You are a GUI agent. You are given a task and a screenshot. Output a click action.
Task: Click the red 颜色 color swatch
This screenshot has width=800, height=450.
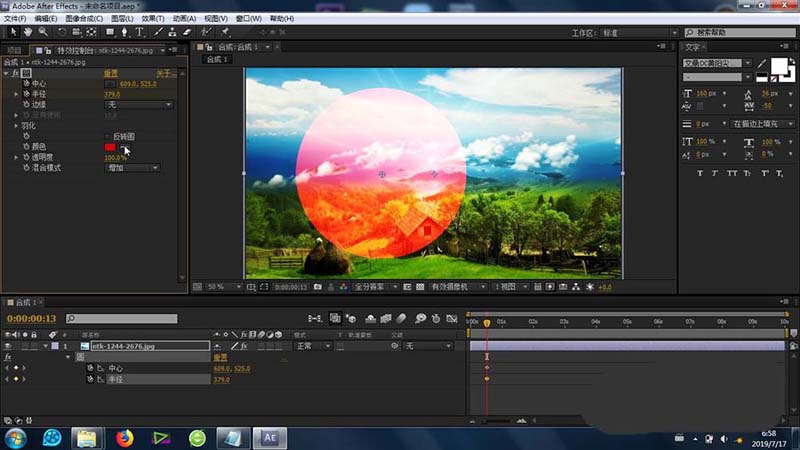click(x=110, y=147)
